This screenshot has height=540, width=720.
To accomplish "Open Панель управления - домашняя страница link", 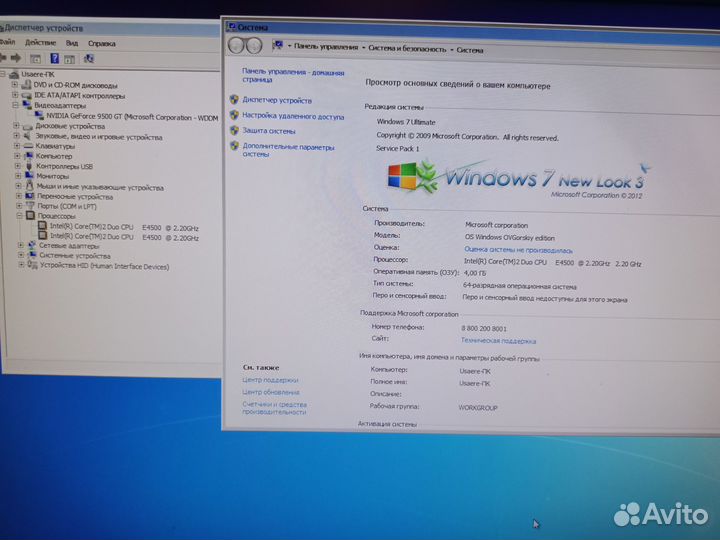I will (x=293, y=76).
